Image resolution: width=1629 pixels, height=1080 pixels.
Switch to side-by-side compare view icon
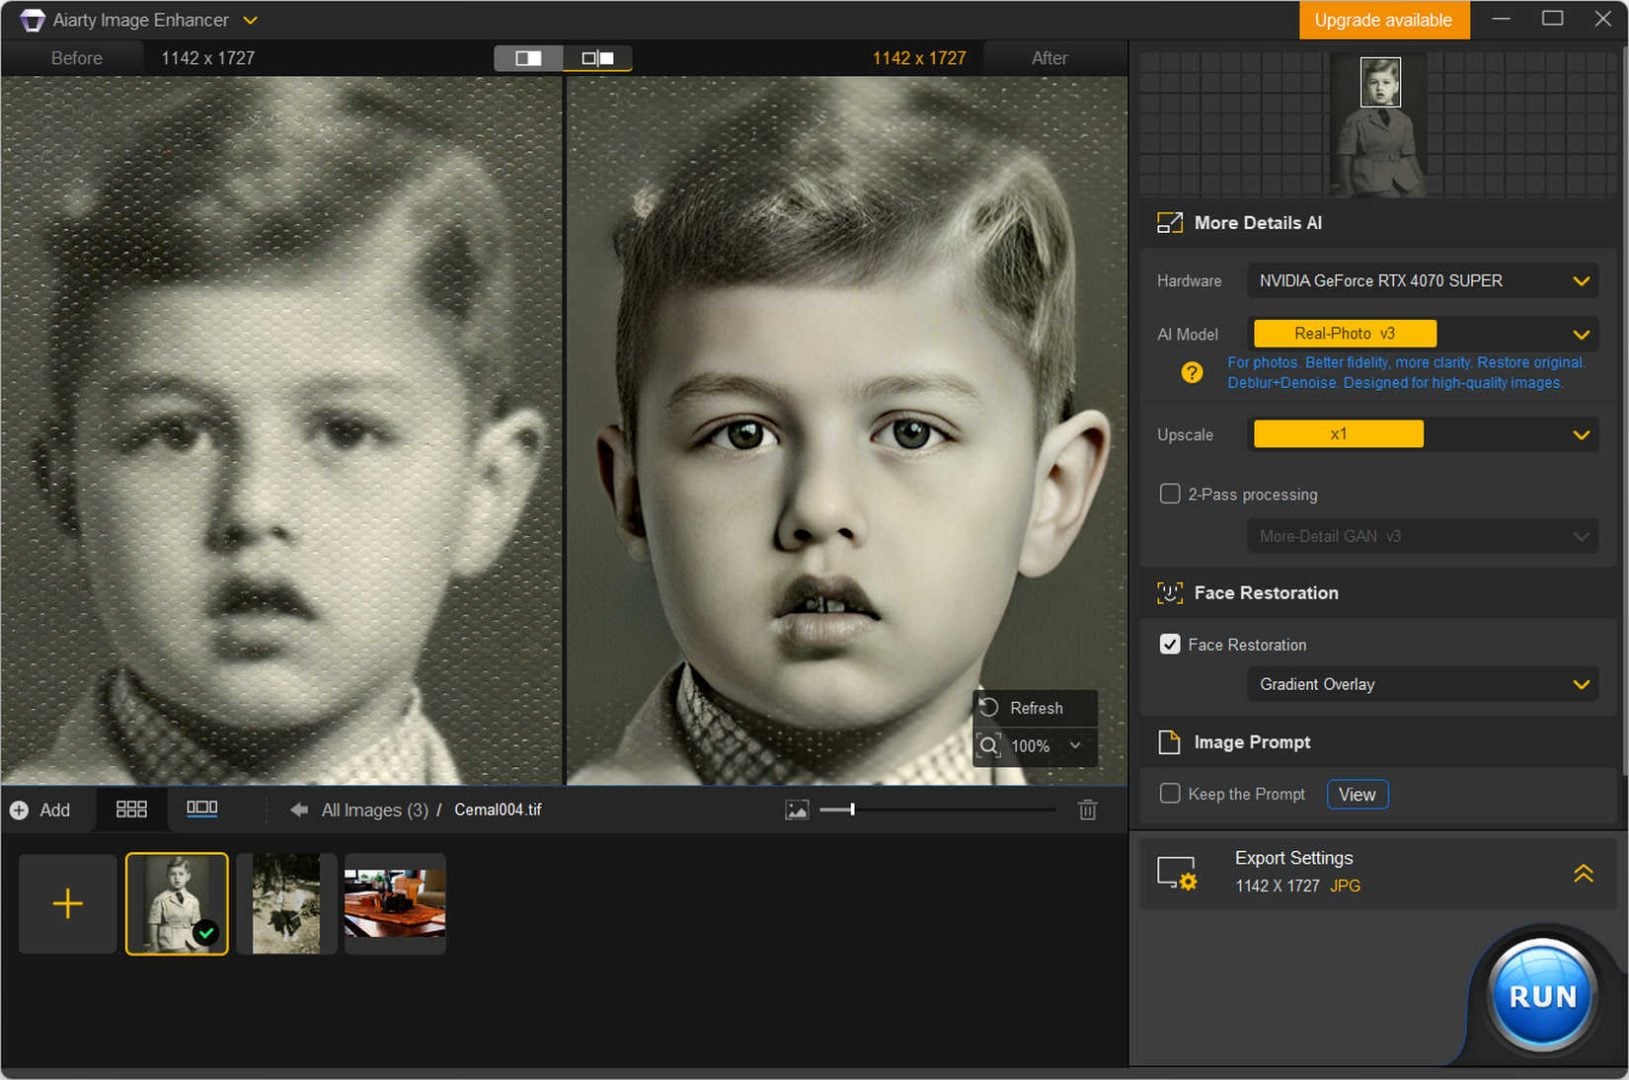pos(597,58)
